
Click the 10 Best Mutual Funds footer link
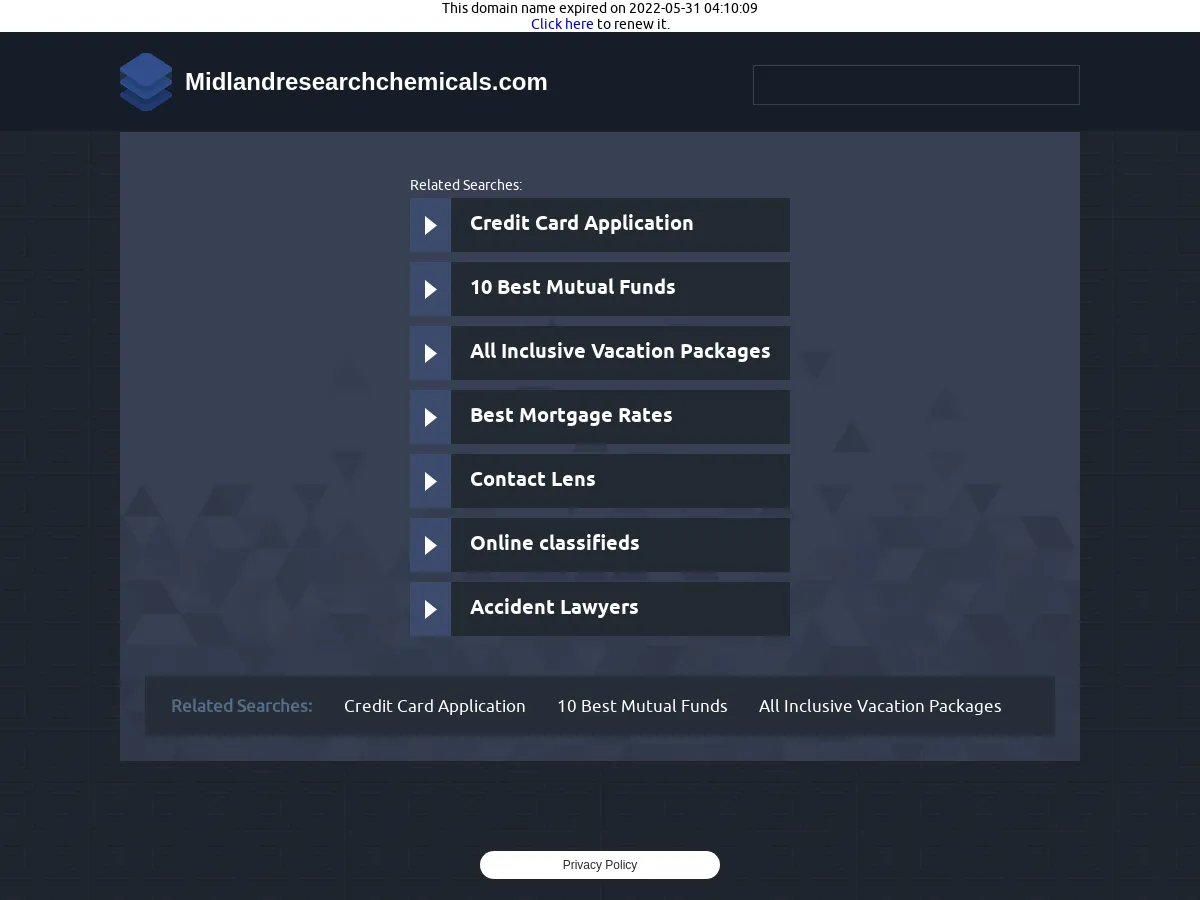(642, 705)
